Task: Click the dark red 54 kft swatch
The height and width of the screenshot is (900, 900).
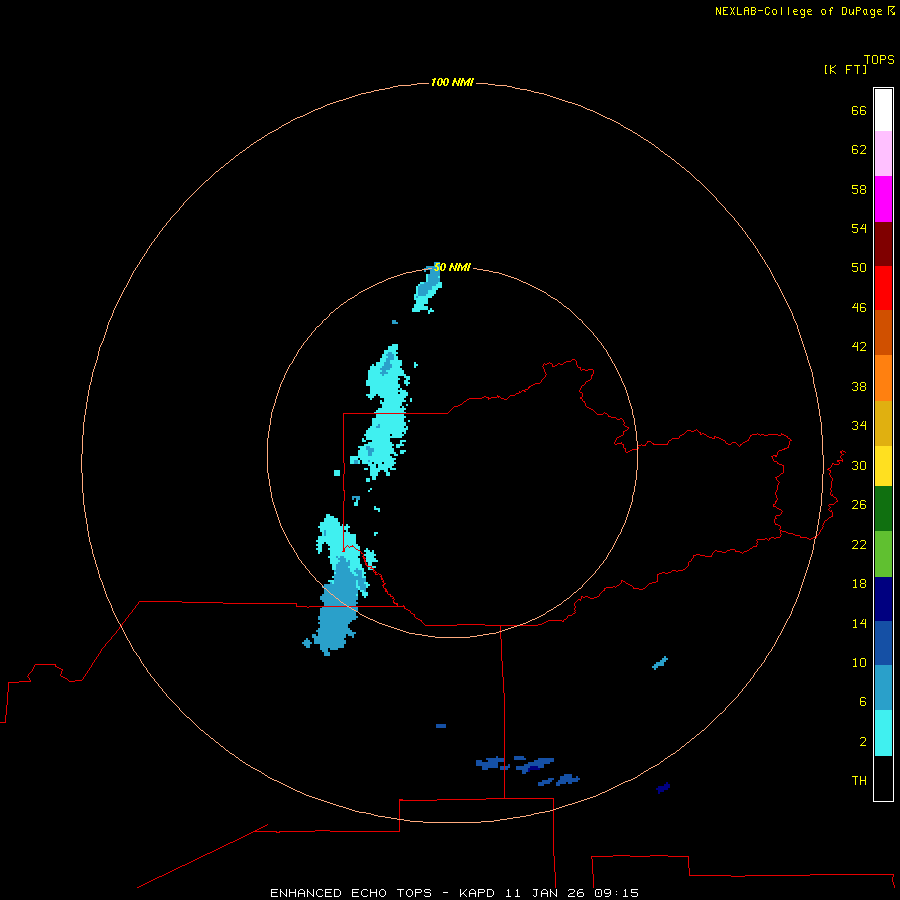Action: pyautogui.click(x=883, y=243)
